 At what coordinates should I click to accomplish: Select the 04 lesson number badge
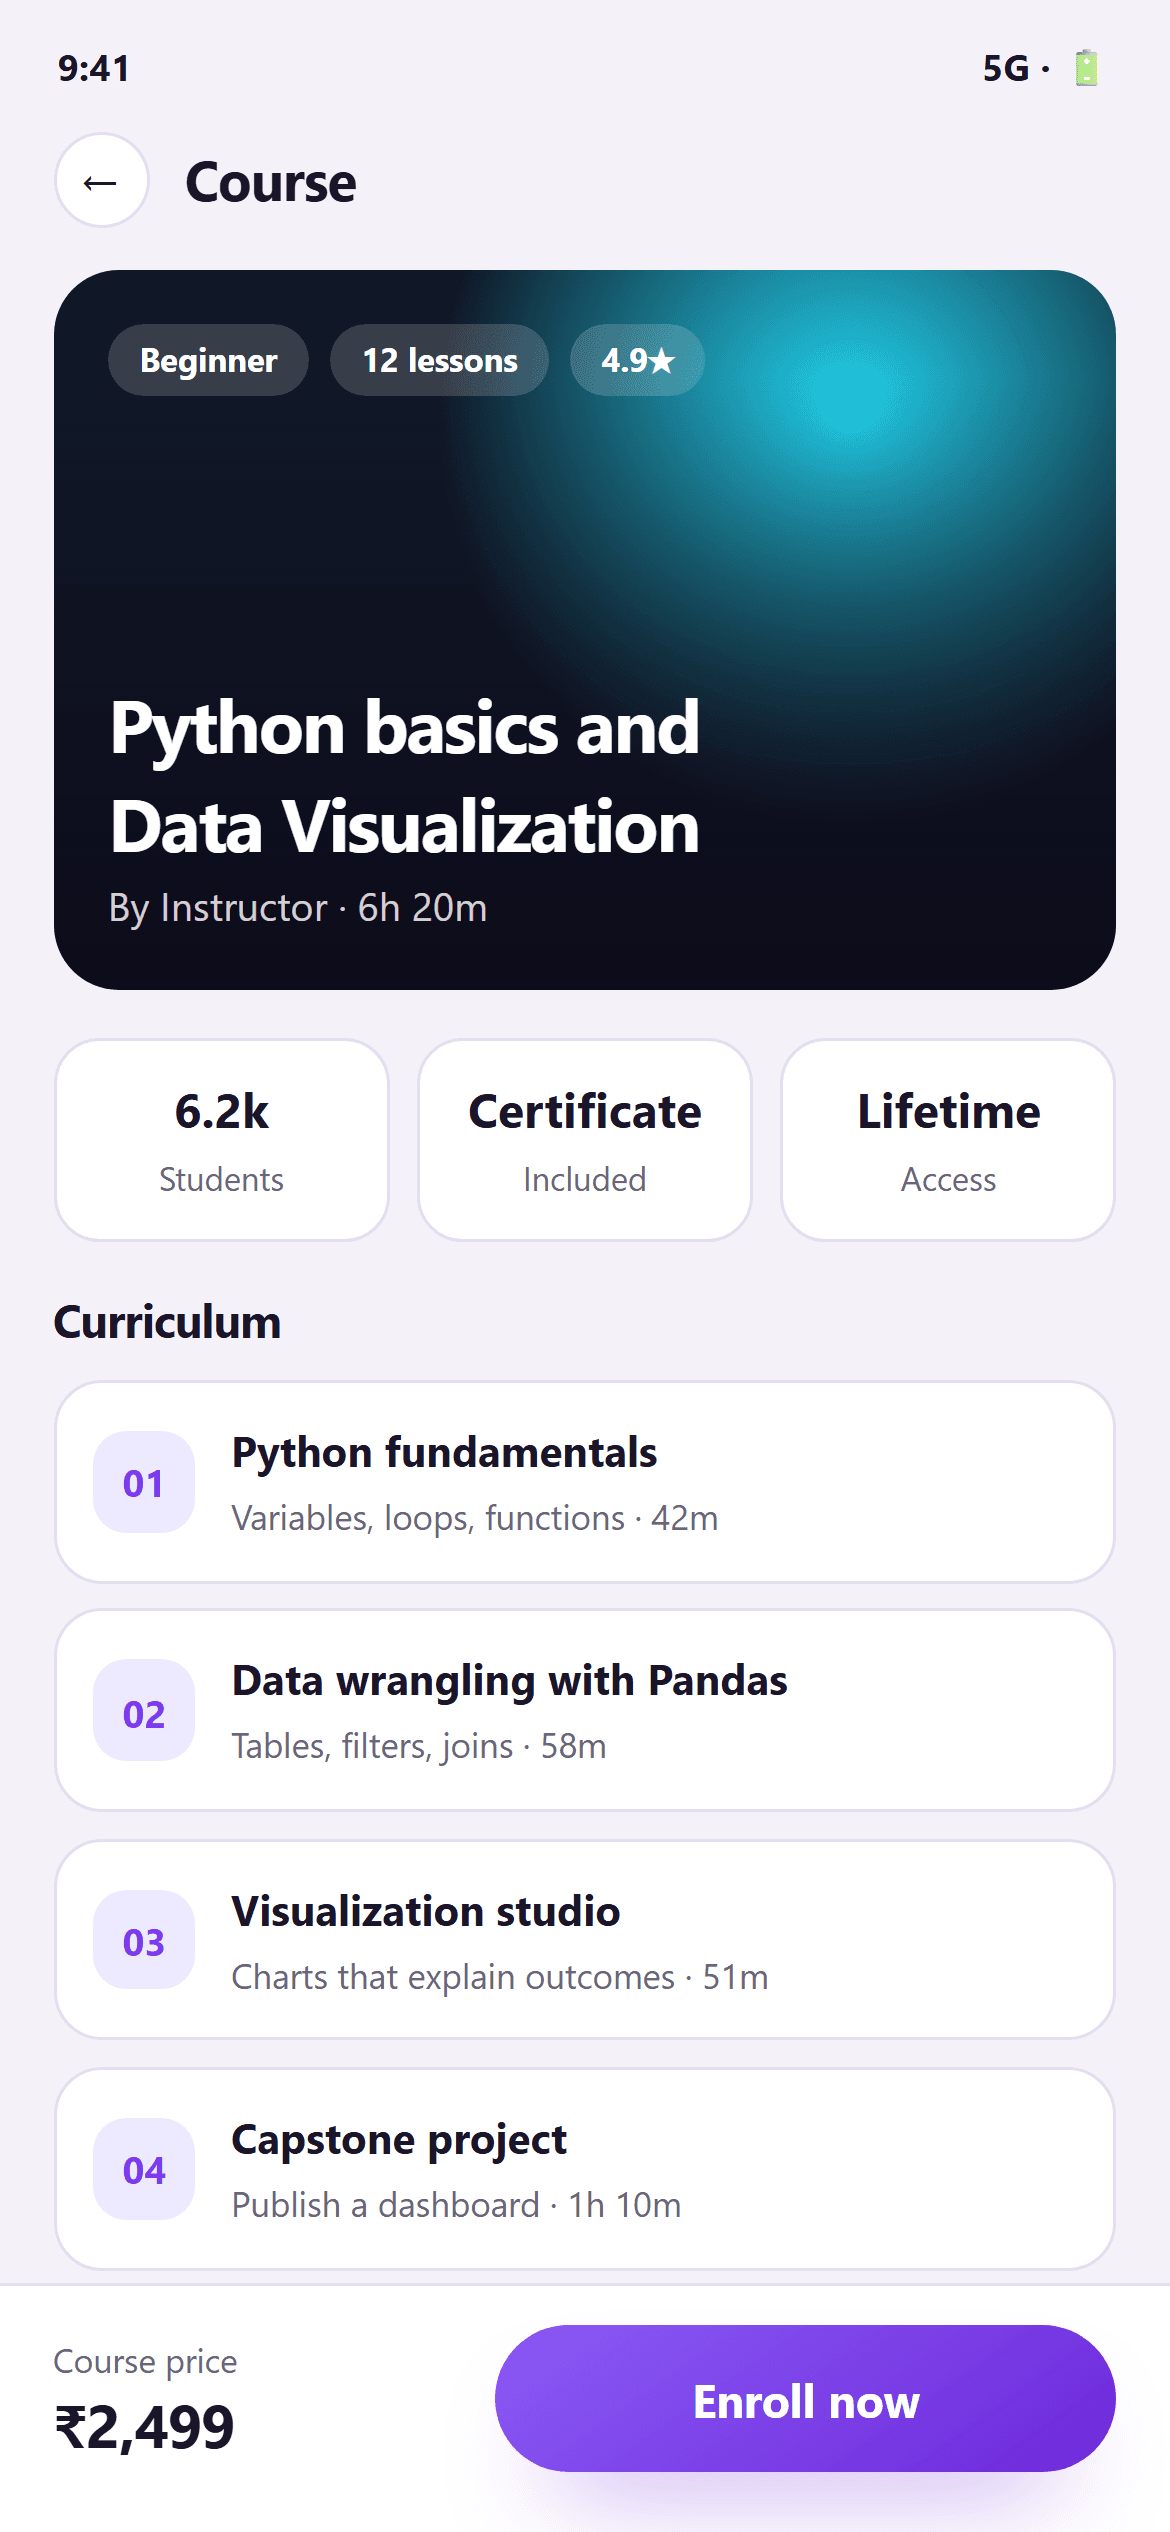click(144, 2169)
